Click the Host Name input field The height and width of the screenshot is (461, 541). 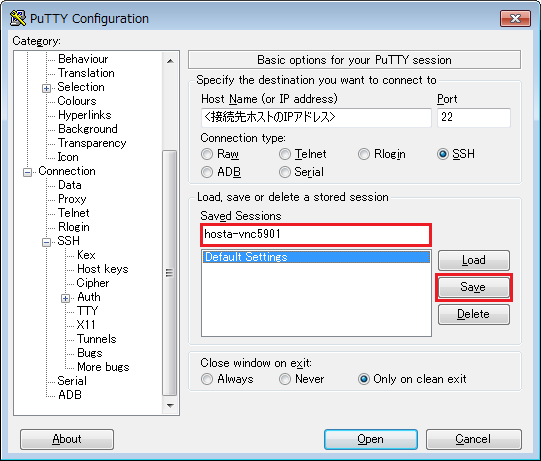[x=316, y=118]
